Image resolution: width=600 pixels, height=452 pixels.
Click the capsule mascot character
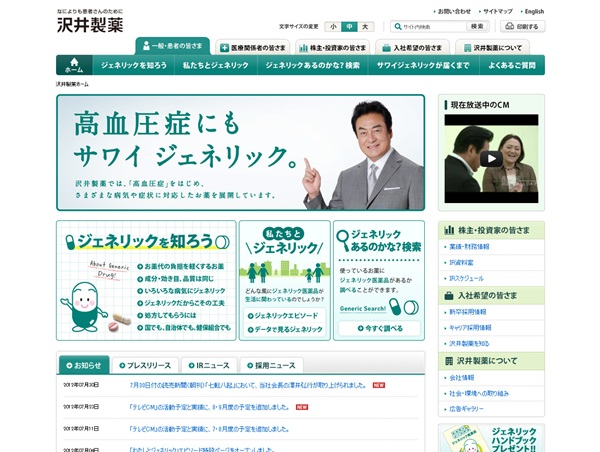[83, 307]
